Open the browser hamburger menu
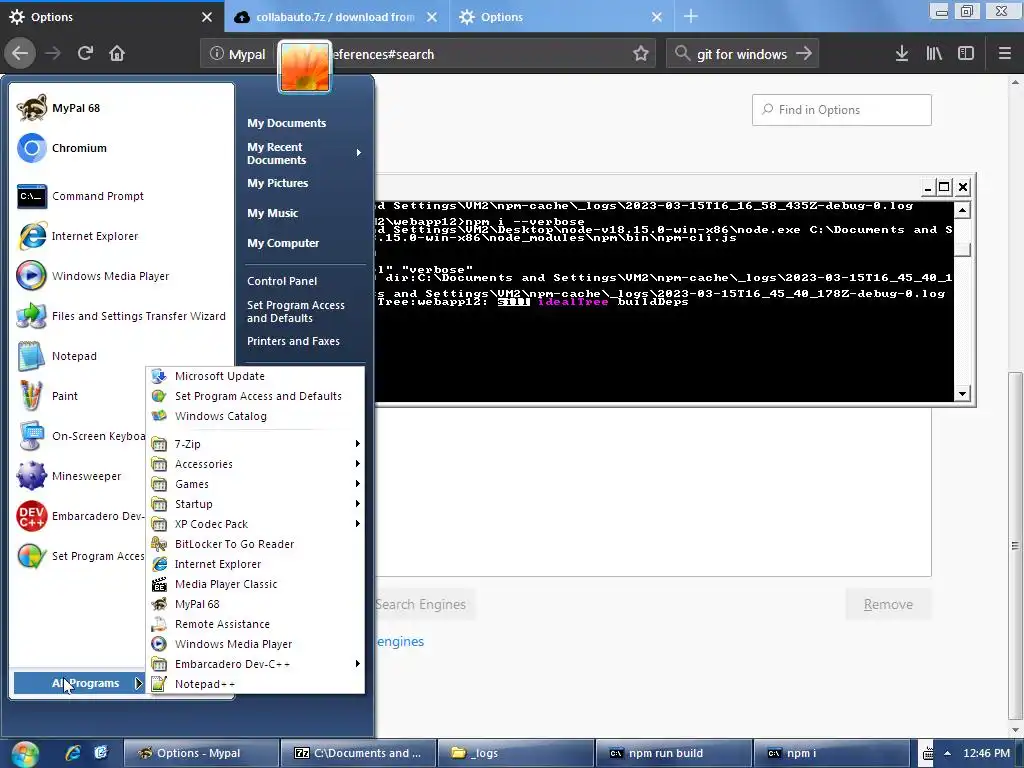This screenshot has width=1024, height=768. (1004, 54)
